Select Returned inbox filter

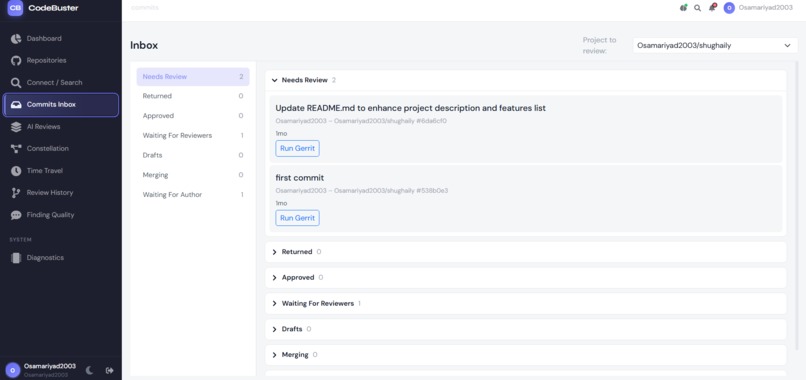pos(193,96)
